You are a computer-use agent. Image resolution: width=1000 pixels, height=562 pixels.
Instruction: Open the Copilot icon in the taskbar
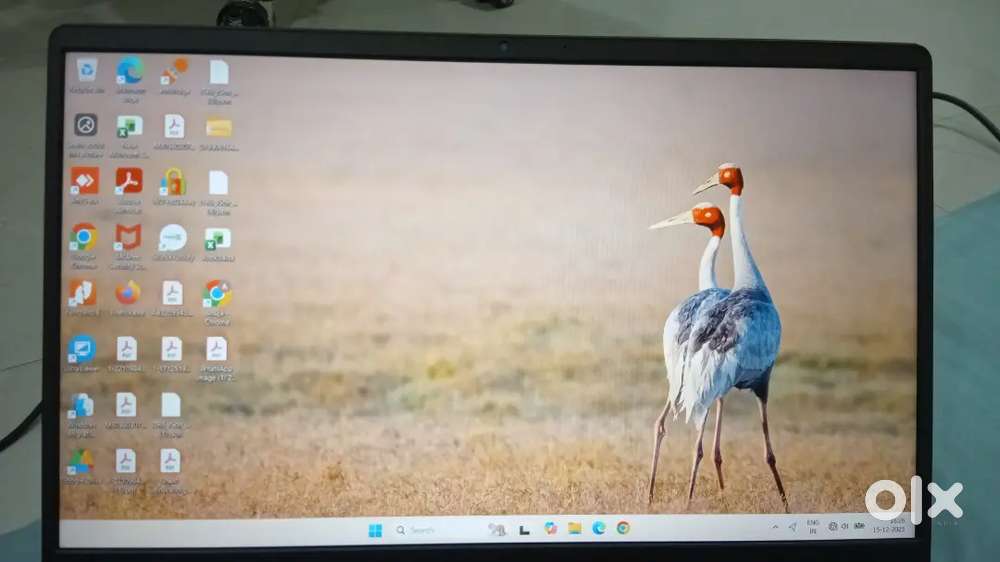551,528
